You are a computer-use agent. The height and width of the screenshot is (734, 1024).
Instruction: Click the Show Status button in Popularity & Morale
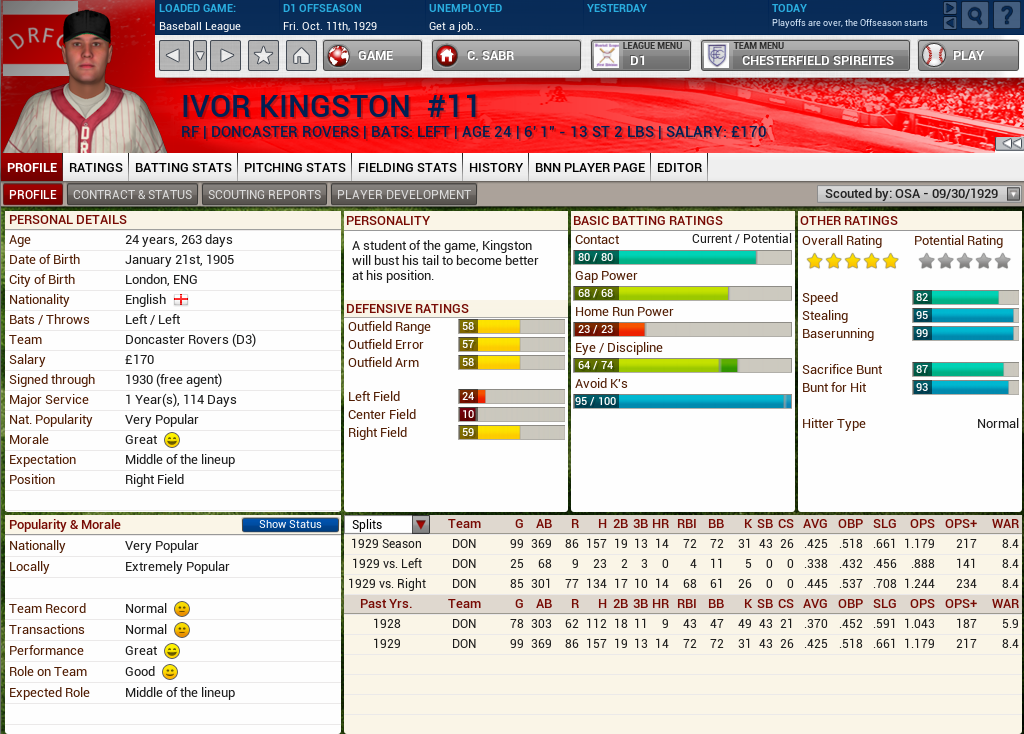point(290,524)
